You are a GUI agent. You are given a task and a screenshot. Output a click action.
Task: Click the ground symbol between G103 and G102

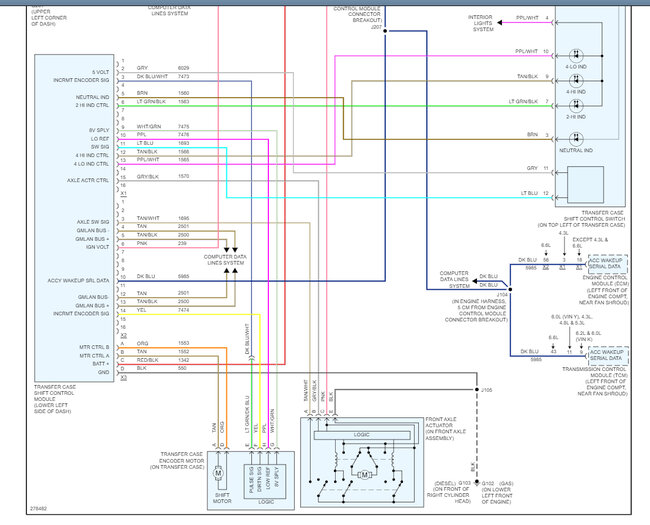[x=477, y=483]
